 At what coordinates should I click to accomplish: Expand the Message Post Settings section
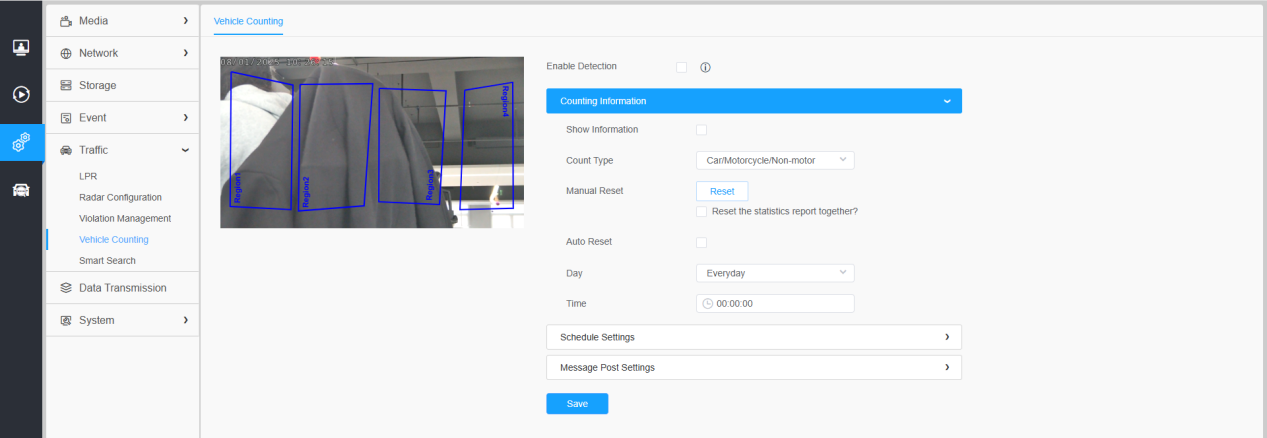(754, 367)
